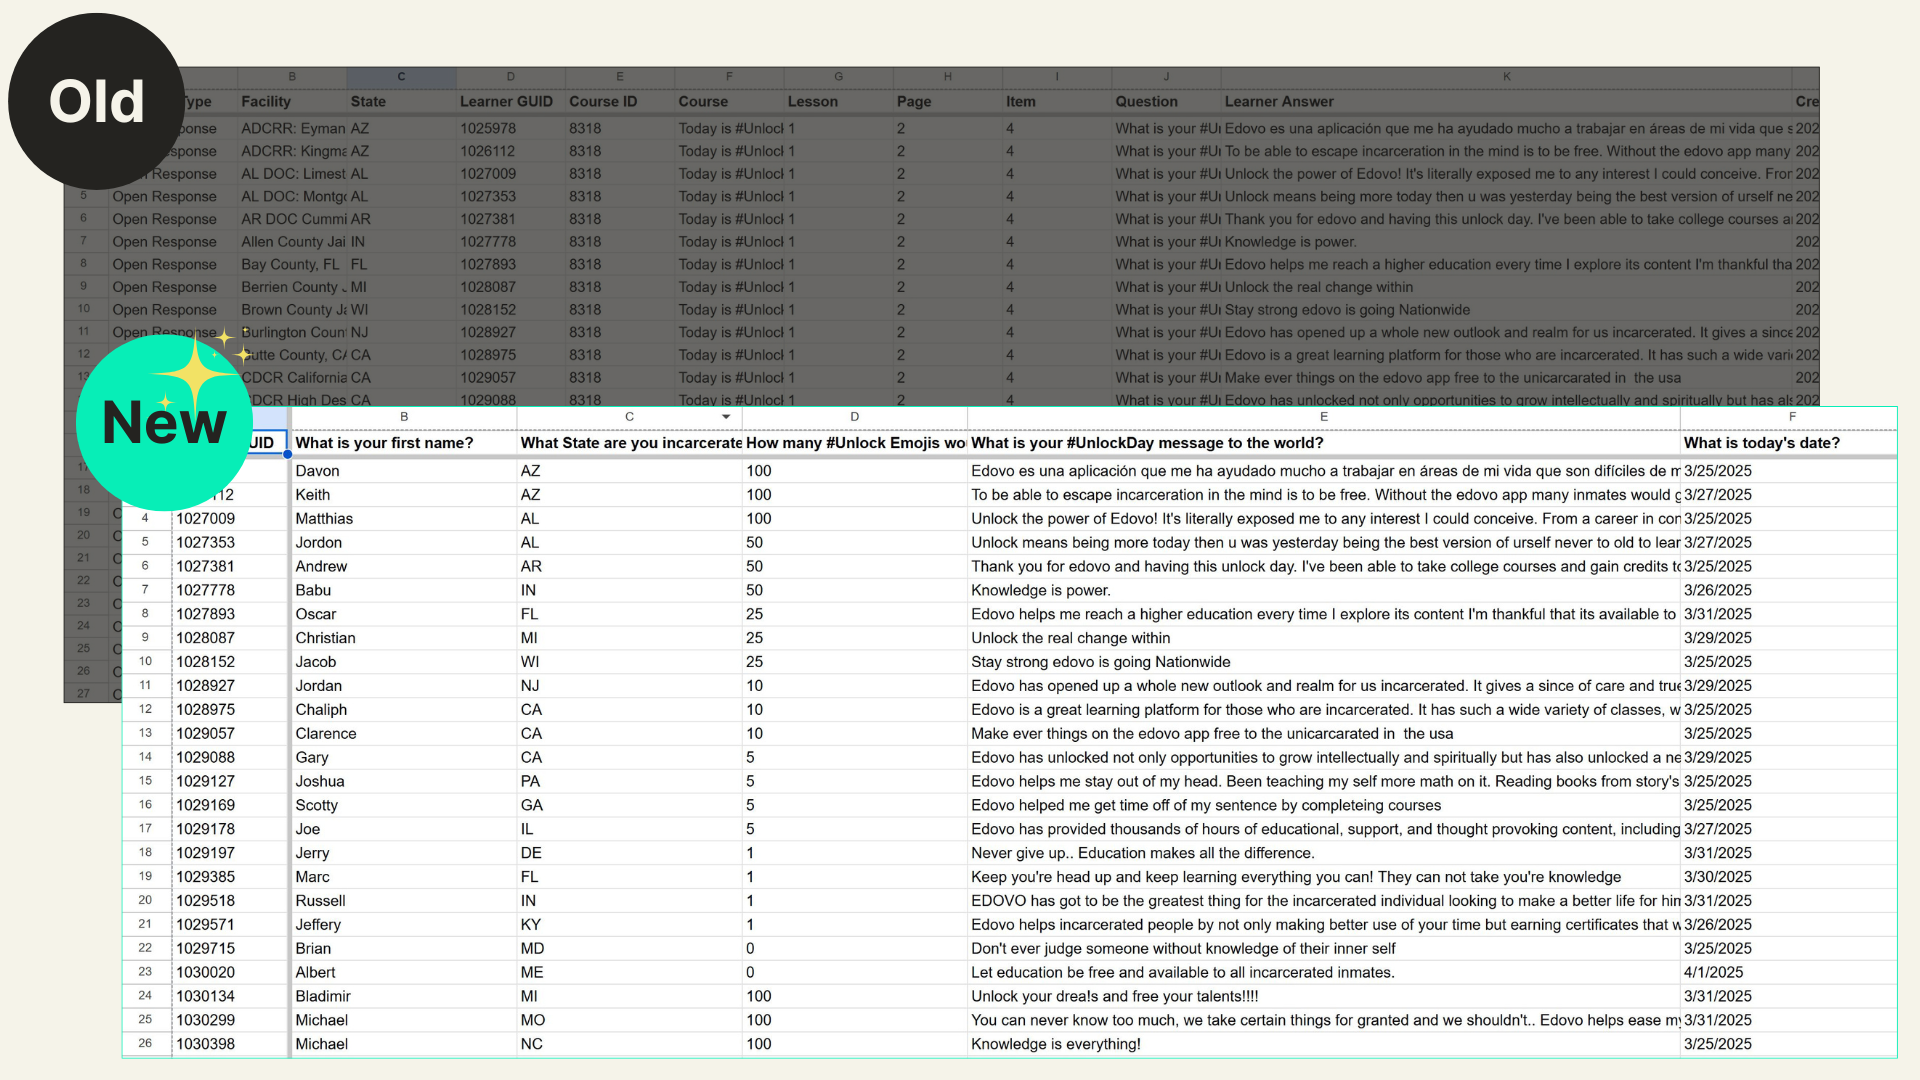This screenshot has width=1920, height=1080.
Task: Click 'What State are you incarcerate' header cell
Action: 630,443
